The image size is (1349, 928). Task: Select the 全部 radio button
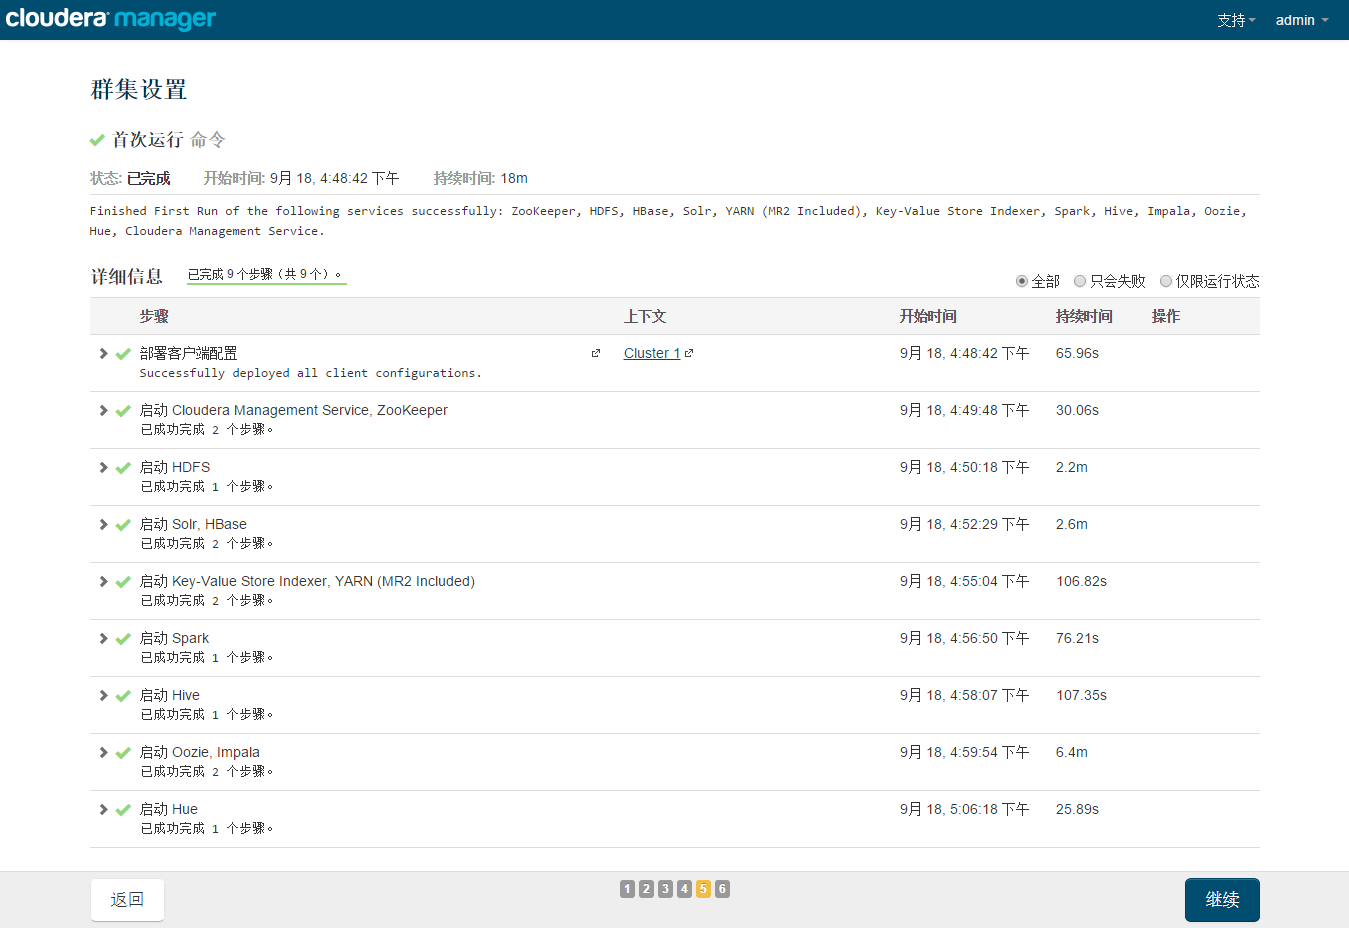[1022, 281]
